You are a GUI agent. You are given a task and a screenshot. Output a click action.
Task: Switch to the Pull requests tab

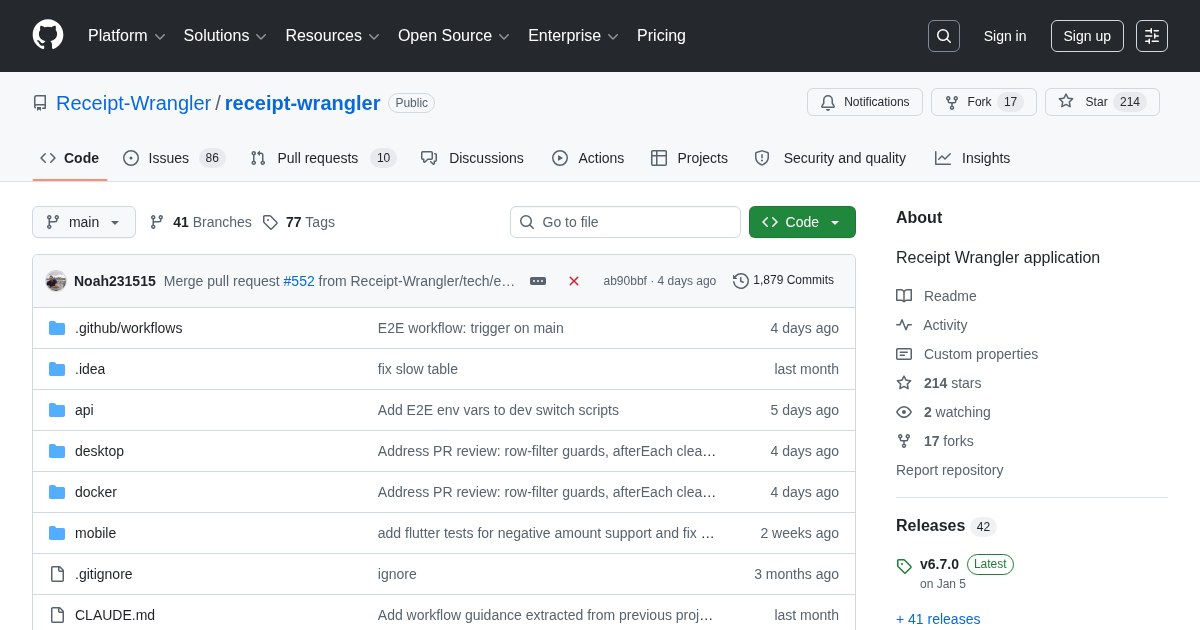[x=323, y=158]
